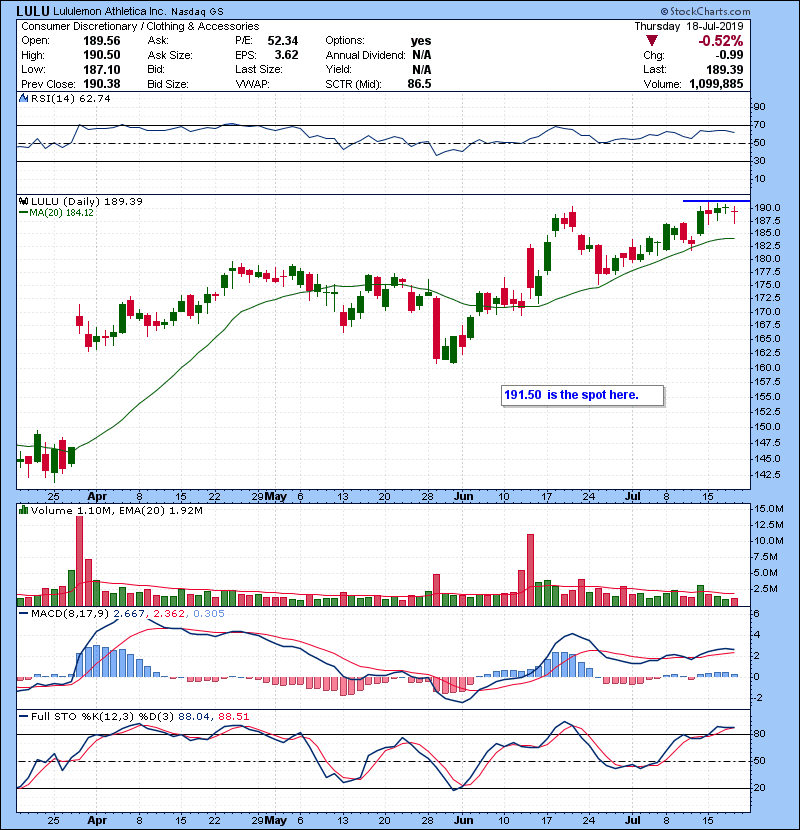This screenshot has height=830, width=800.
Task: Click the red down-triangle change indicator
Action: (652, 41)
